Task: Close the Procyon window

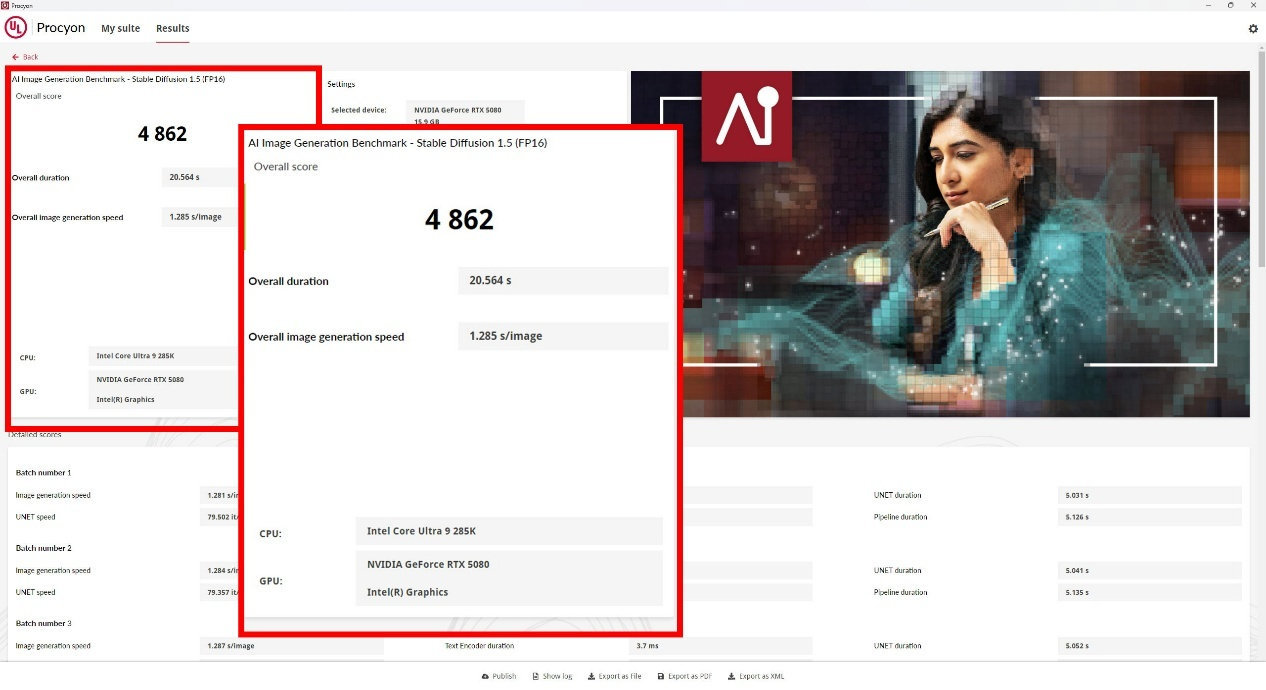Action: (1252, 4)
